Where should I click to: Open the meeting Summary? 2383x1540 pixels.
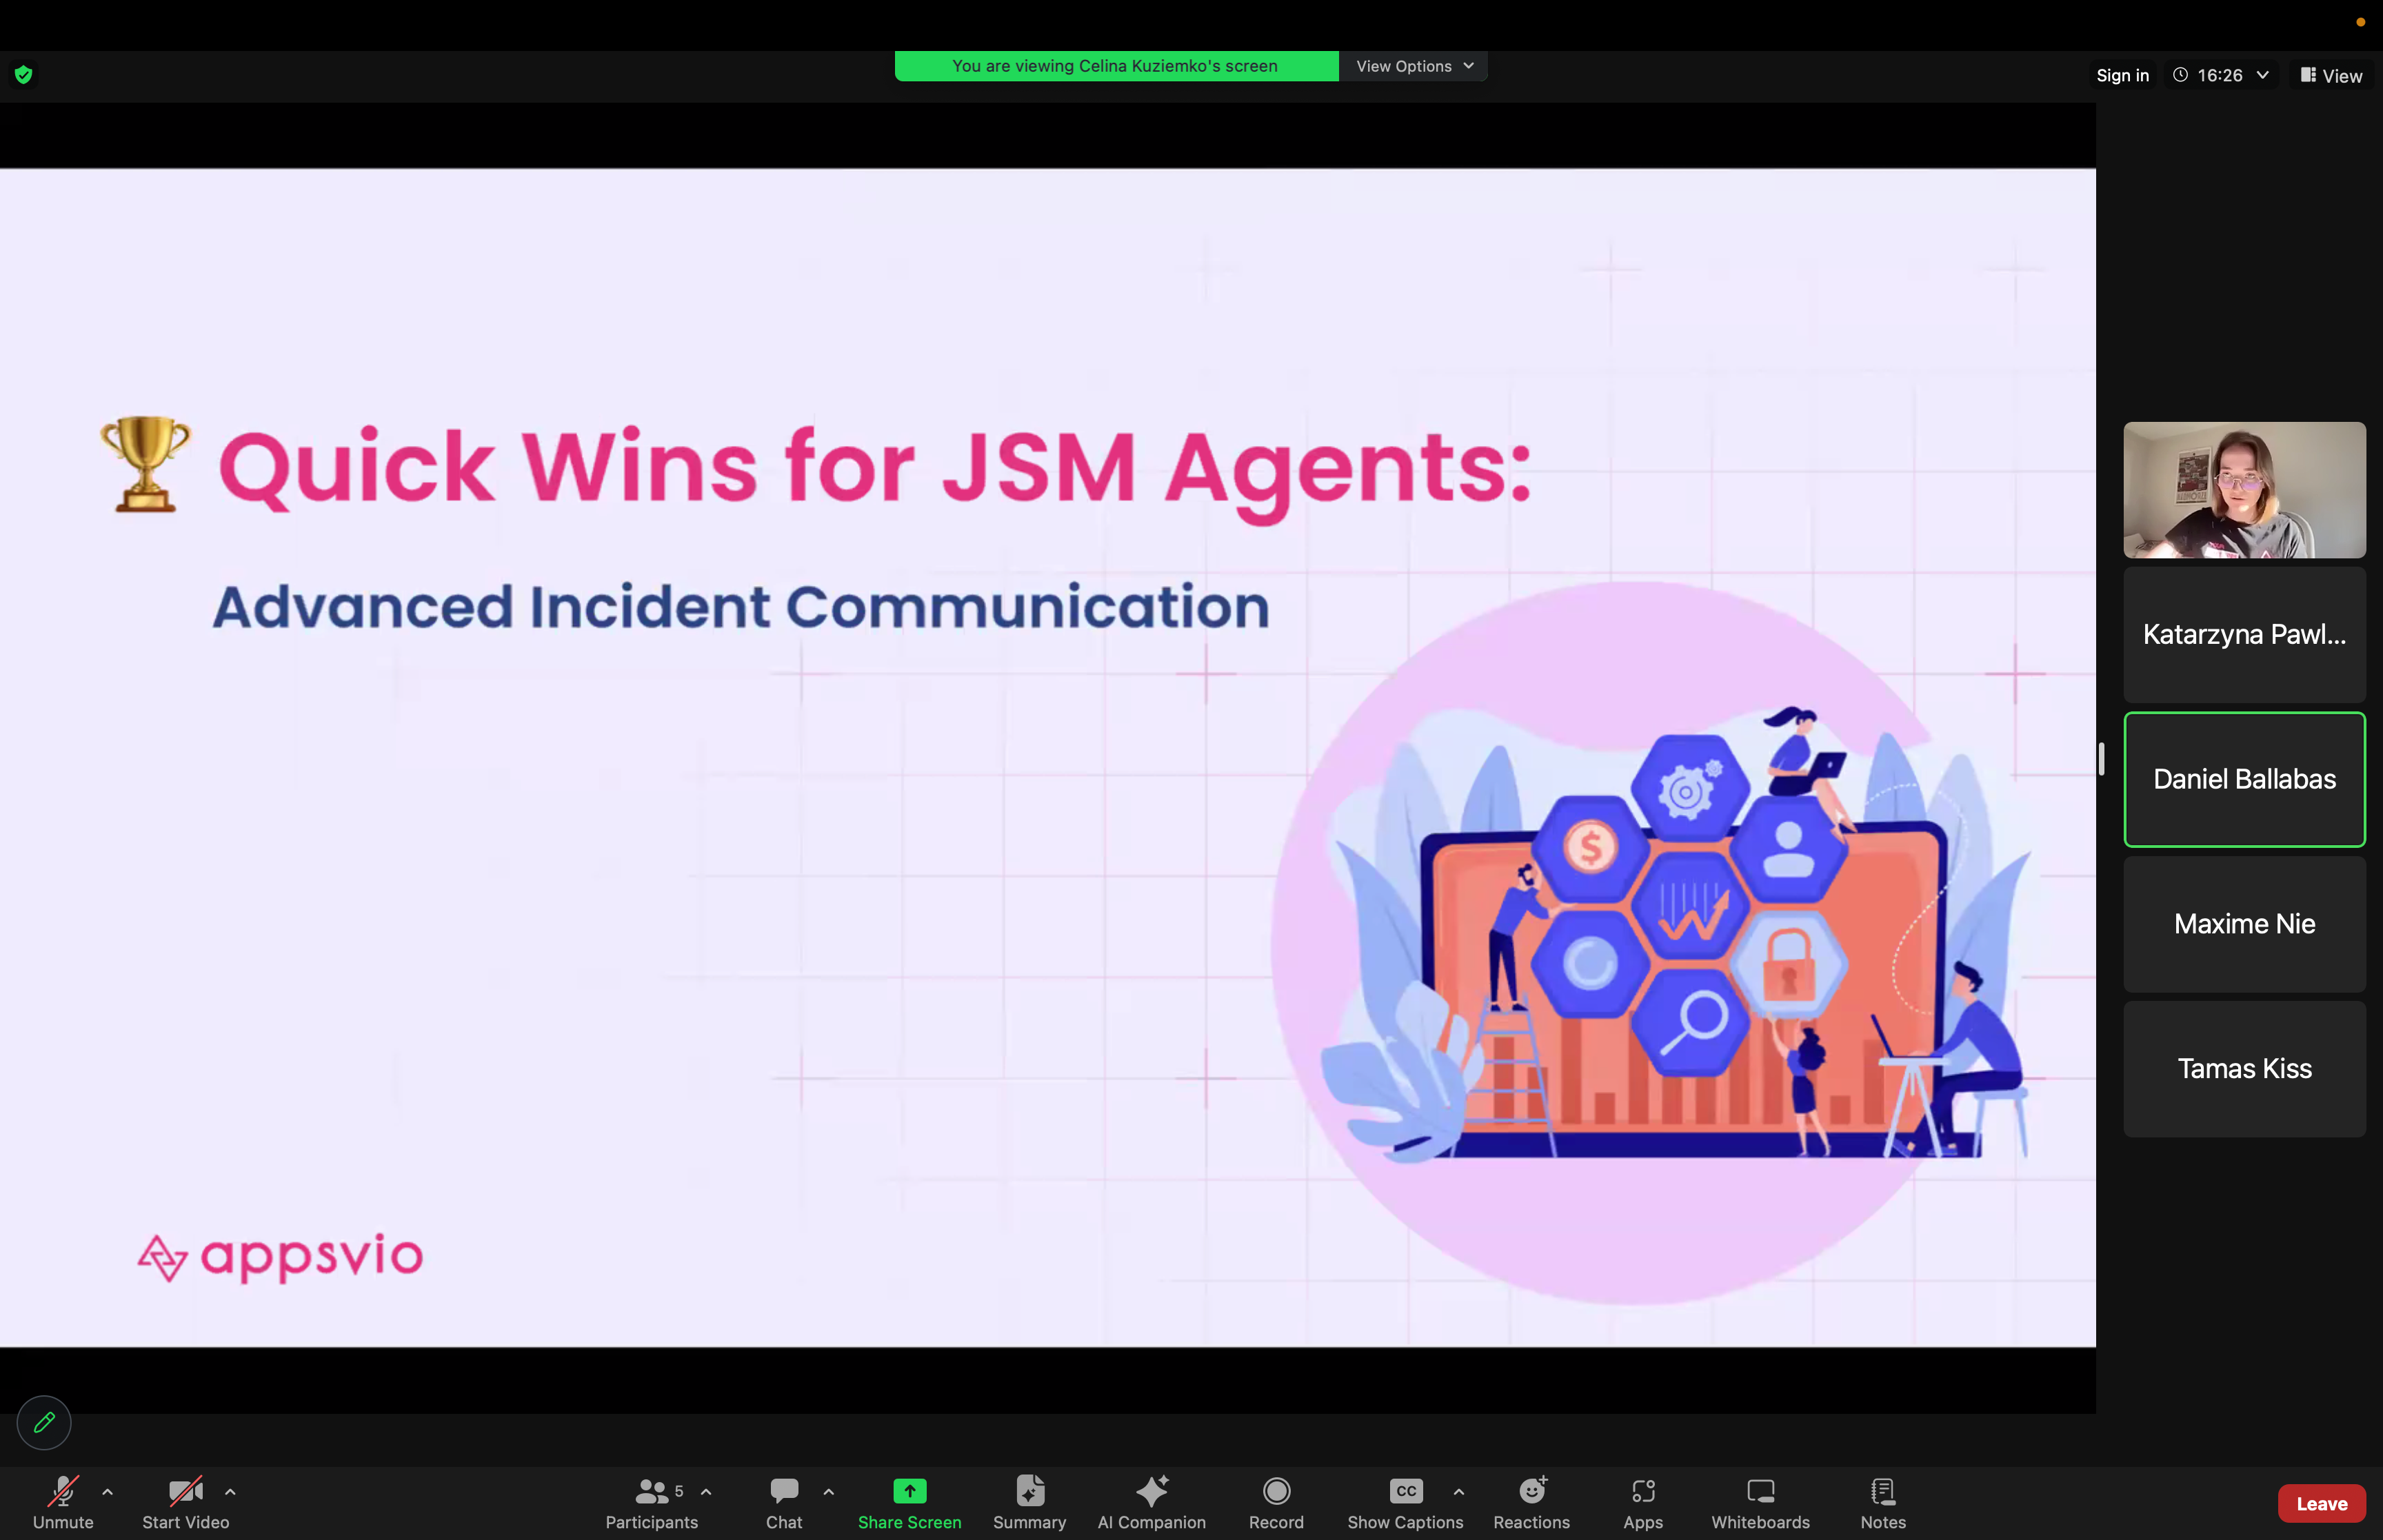pyautogui.click(x=1029, y=1502)
